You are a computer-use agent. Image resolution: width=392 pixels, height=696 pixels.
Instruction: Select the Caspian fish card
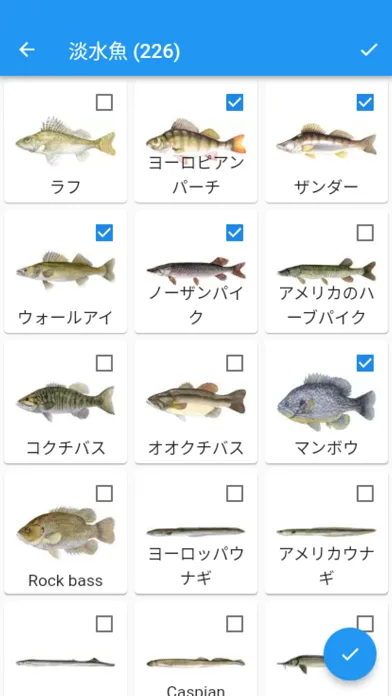[196, 649]
